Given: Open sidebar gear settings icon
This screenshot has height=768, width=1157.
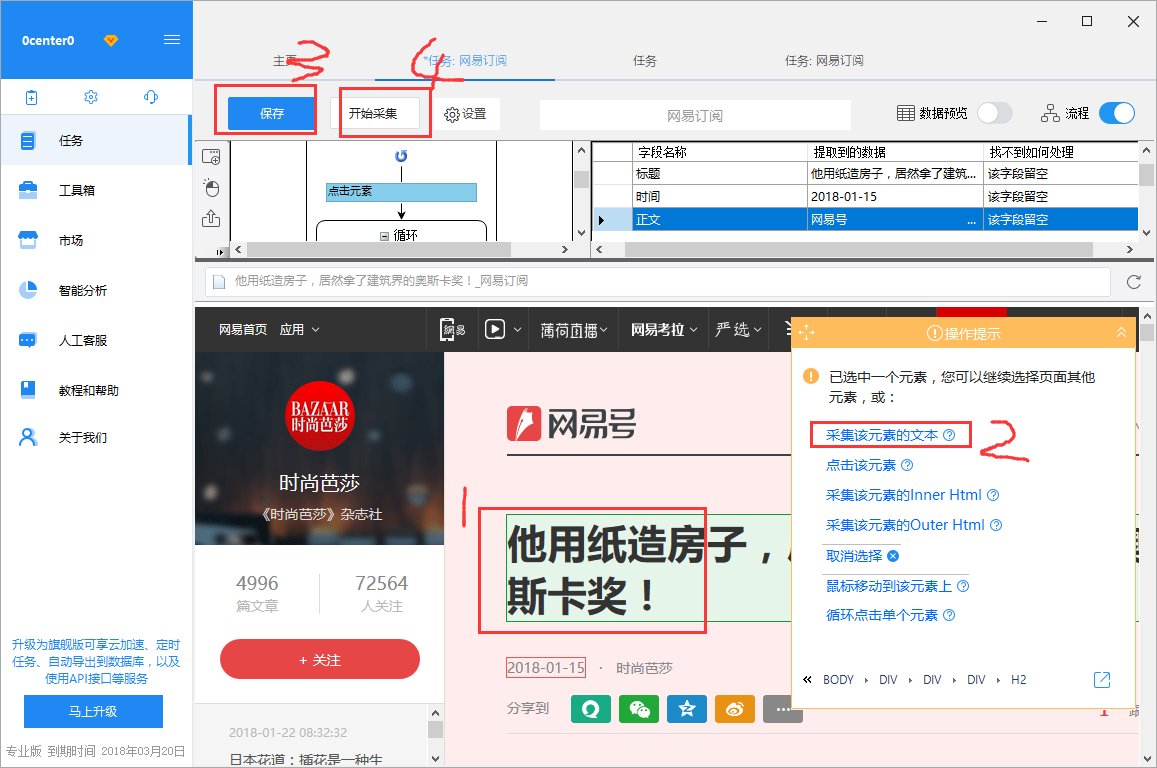Looking at the screenshot, I should click(91, 97).
